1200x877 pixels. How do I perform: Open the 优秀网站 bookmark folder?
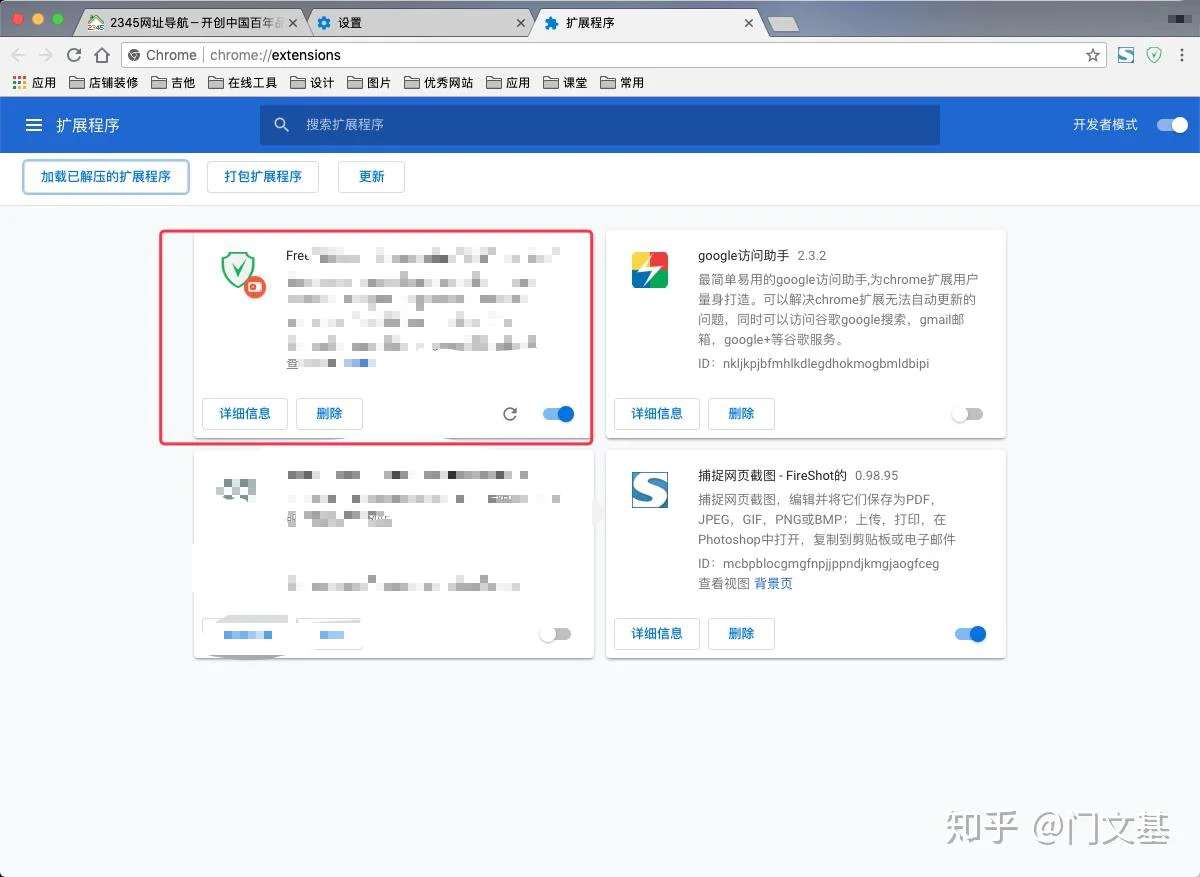click(438, 83)
